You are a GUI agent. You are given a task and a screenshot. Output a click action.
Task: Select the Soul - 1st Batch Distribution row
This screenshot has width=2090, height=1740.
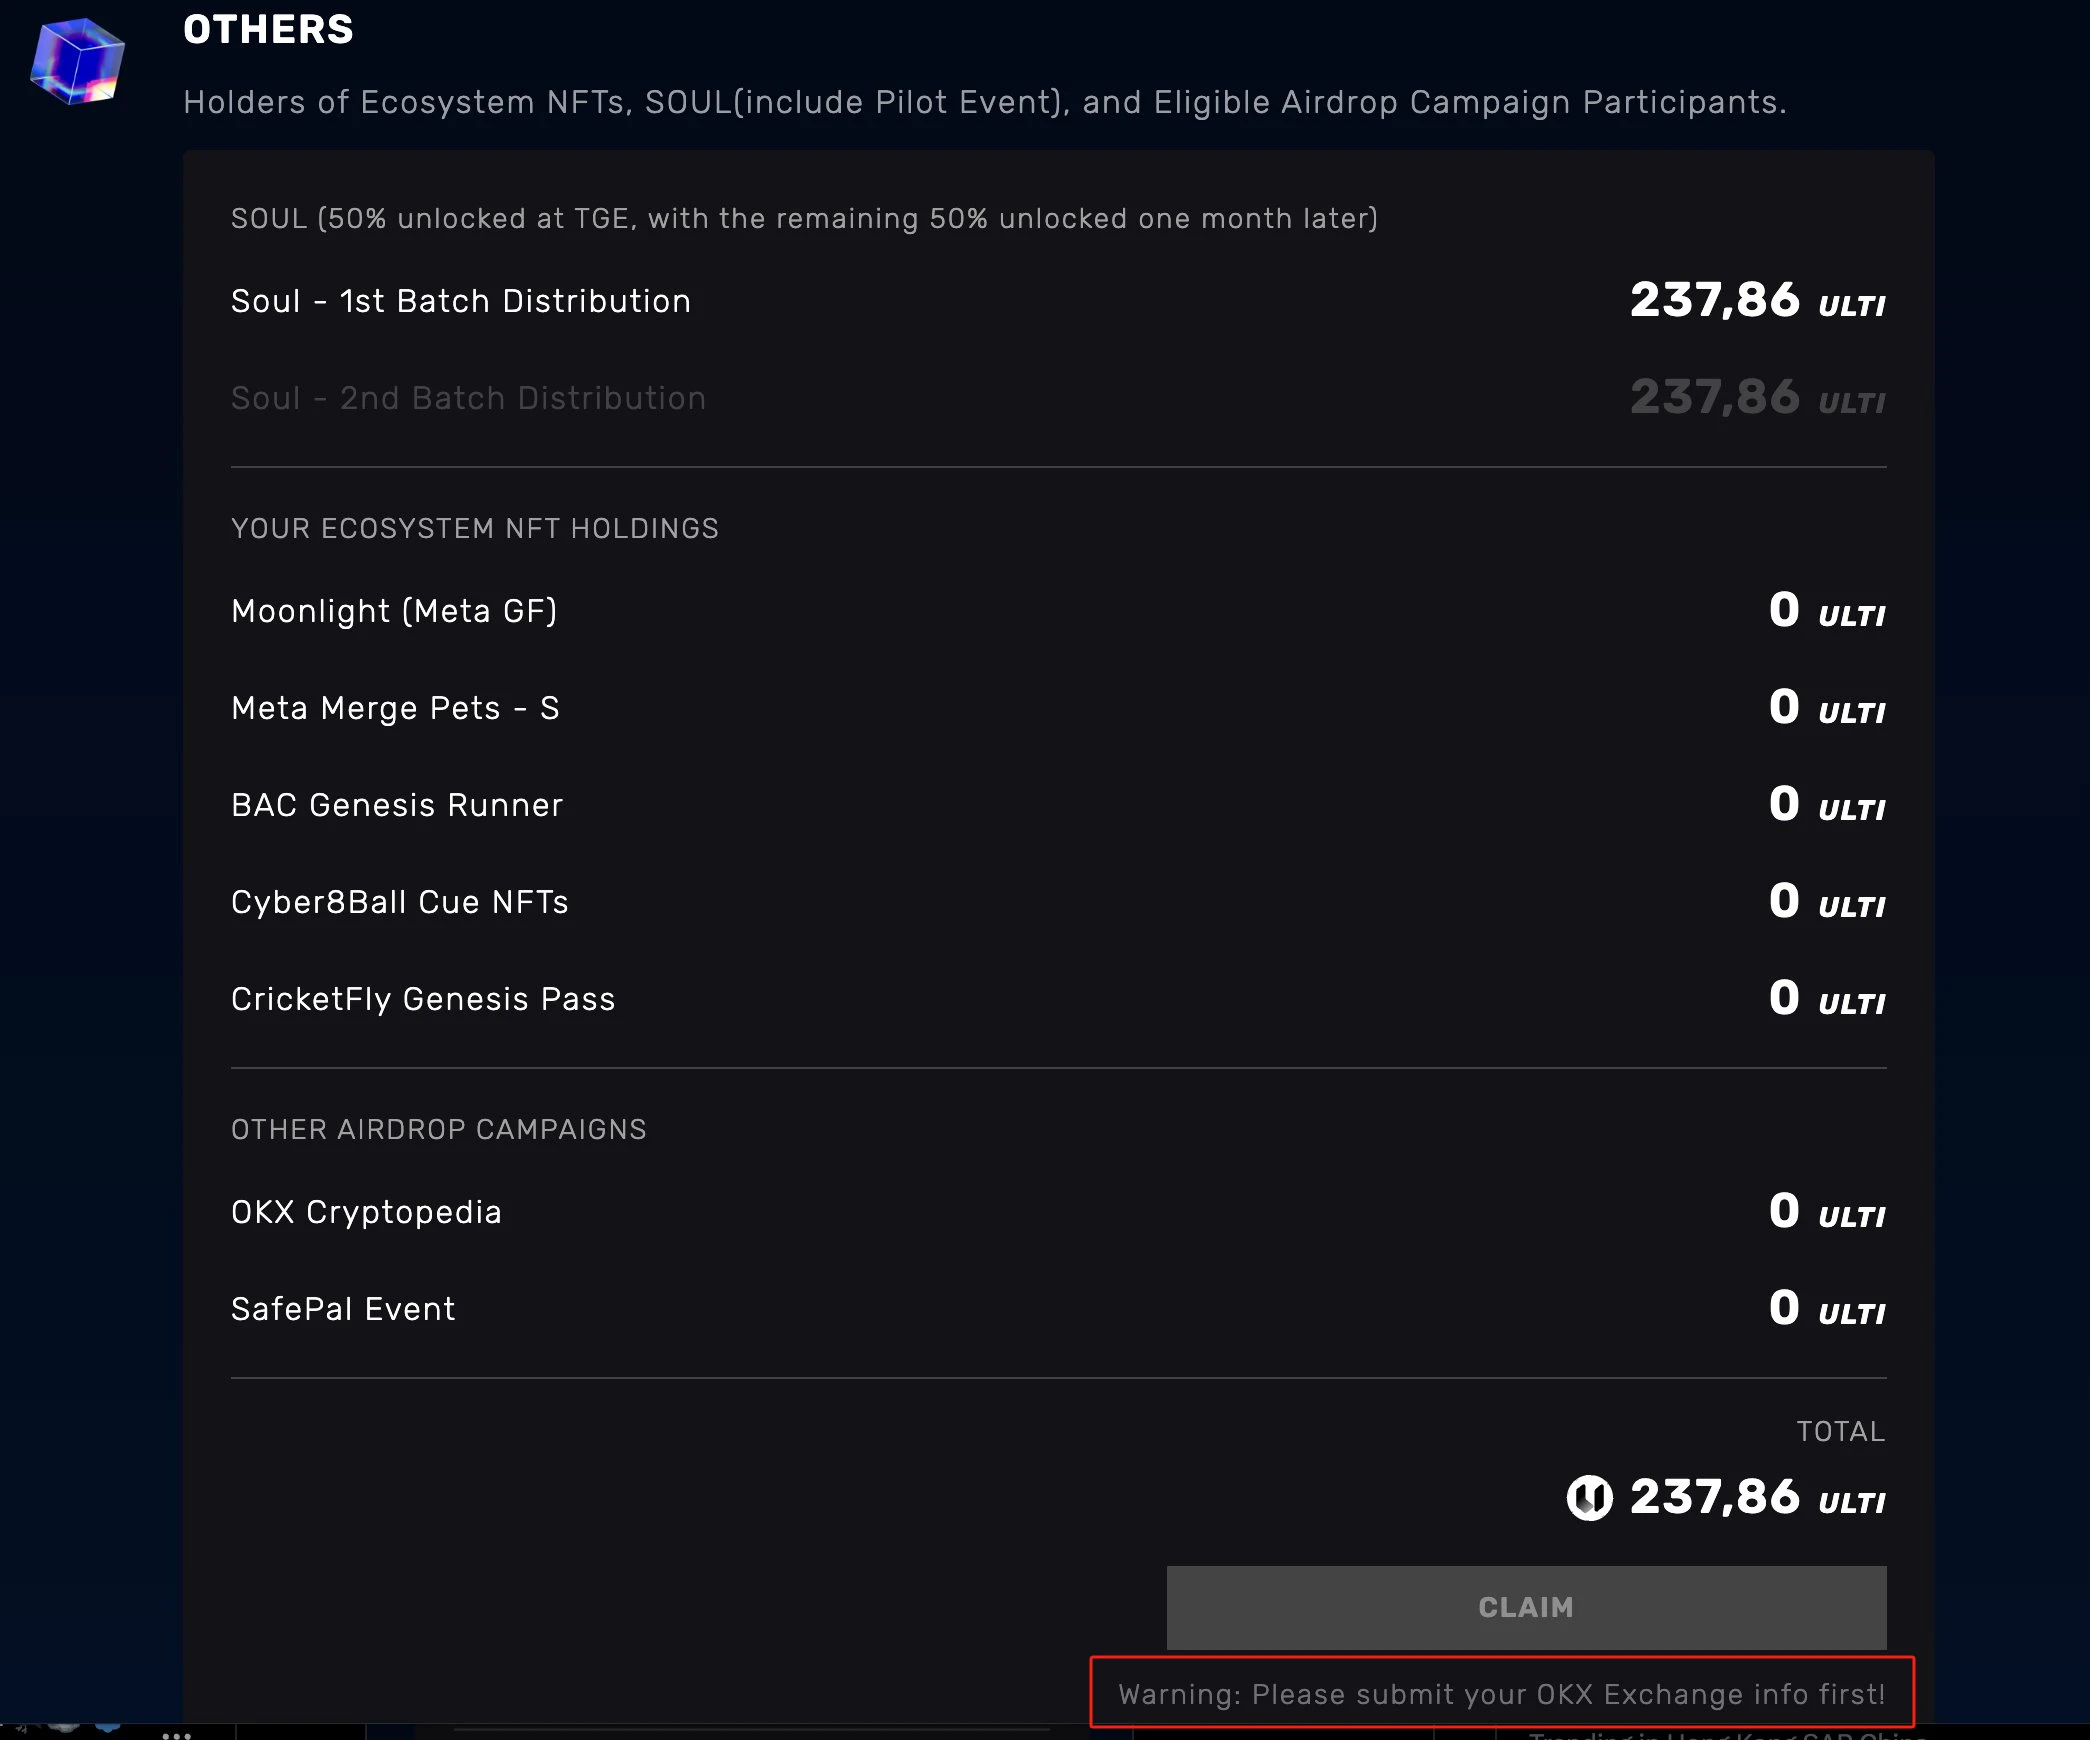(x=1058, y=301)
